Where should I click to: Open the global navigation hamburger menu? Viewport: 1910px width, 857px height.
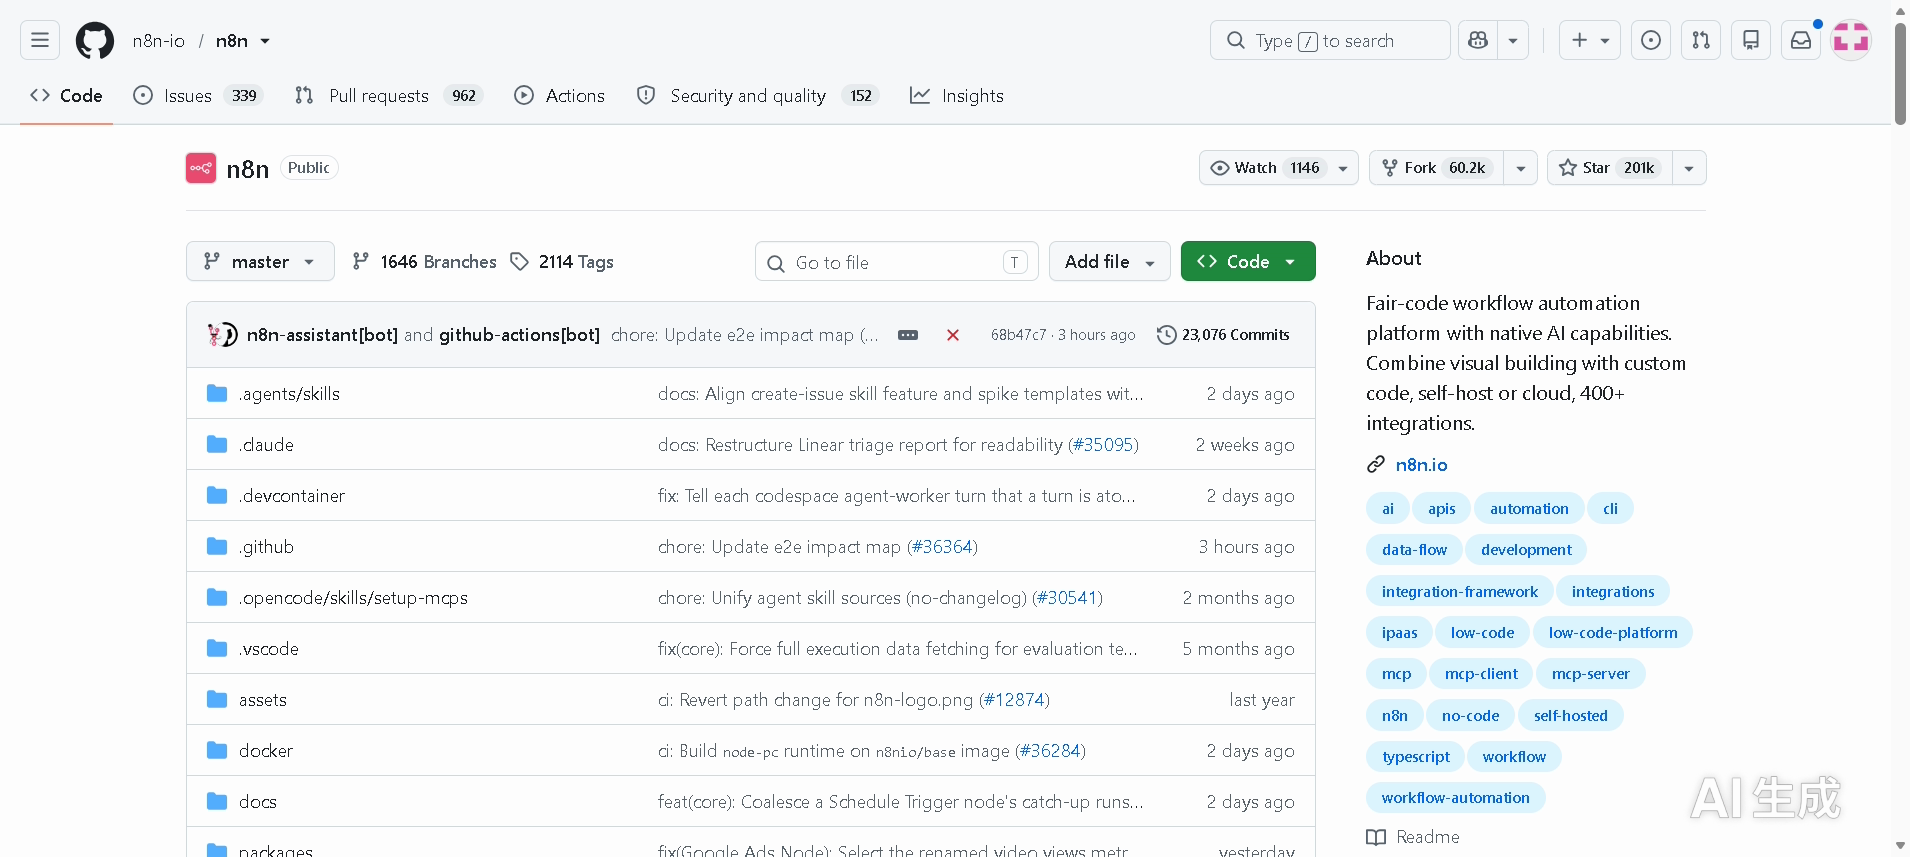[40, 40]
